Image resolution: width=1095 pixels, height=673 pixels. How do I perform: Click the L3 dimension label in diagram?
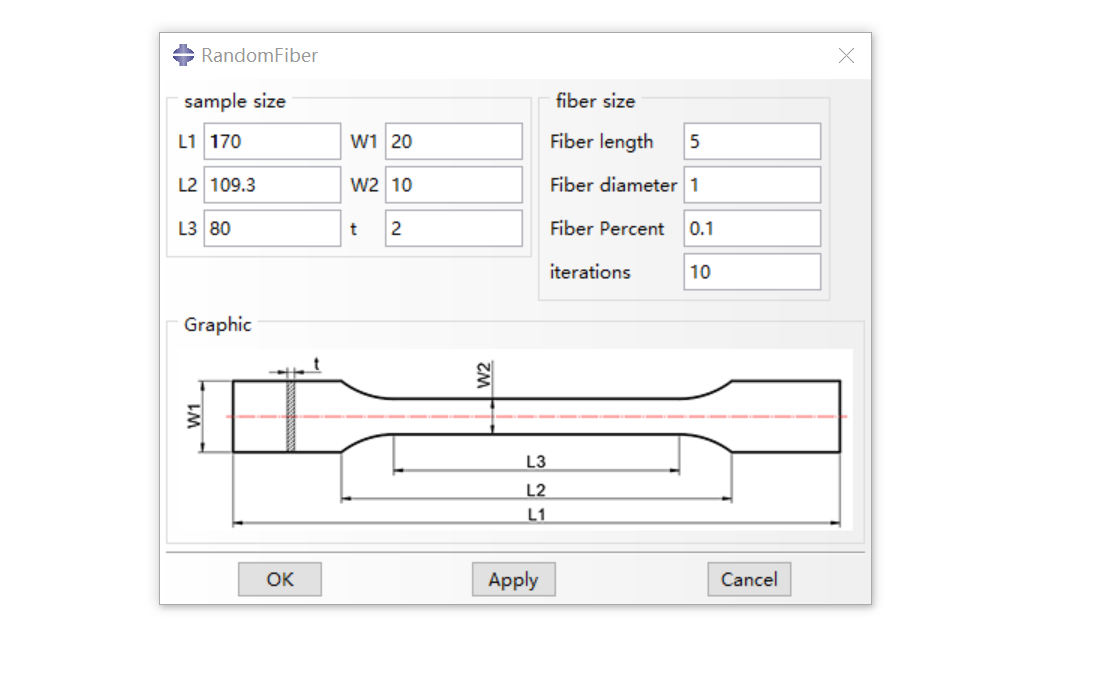[x=536, y=461]
